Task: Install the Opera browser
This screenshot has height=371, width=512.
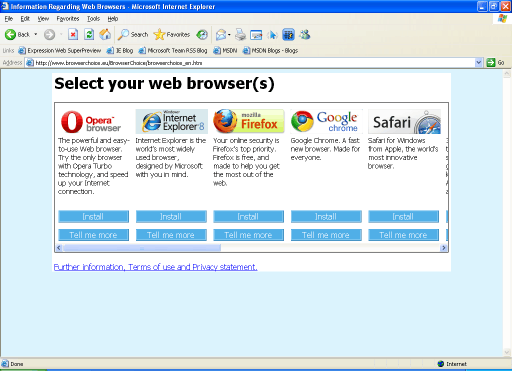Action: click(93, 217)
